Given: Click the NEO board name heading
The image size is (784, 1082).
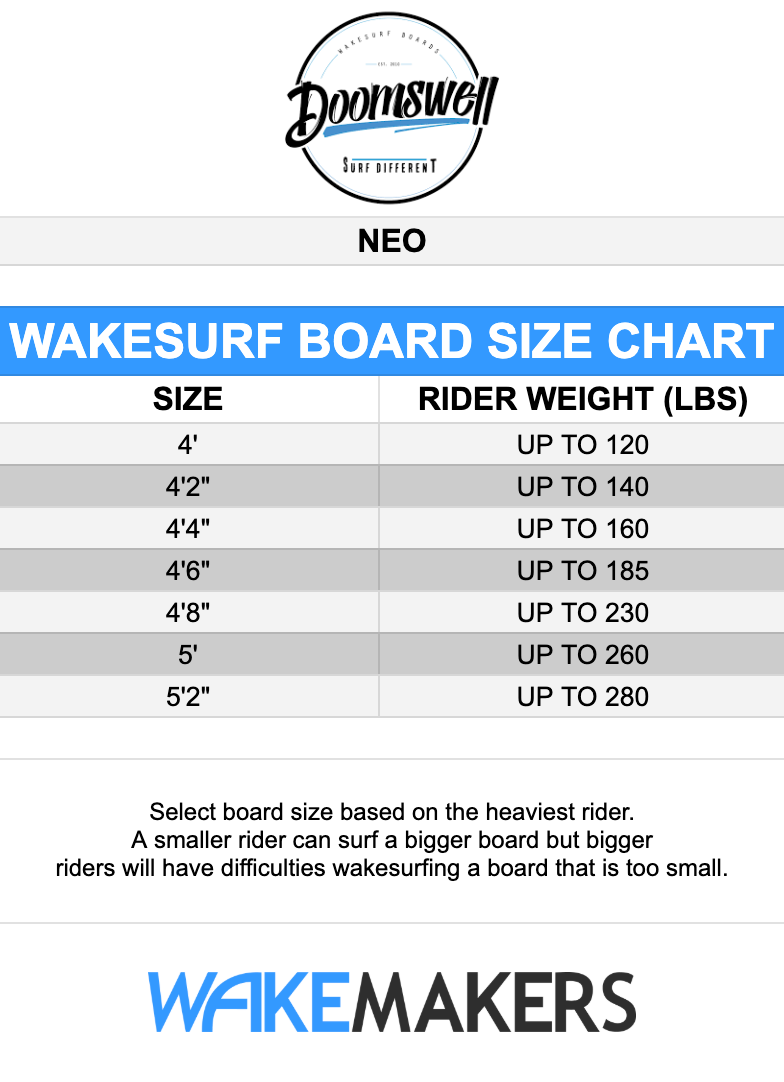Looking at the screenshot, I should coord(392,241).
